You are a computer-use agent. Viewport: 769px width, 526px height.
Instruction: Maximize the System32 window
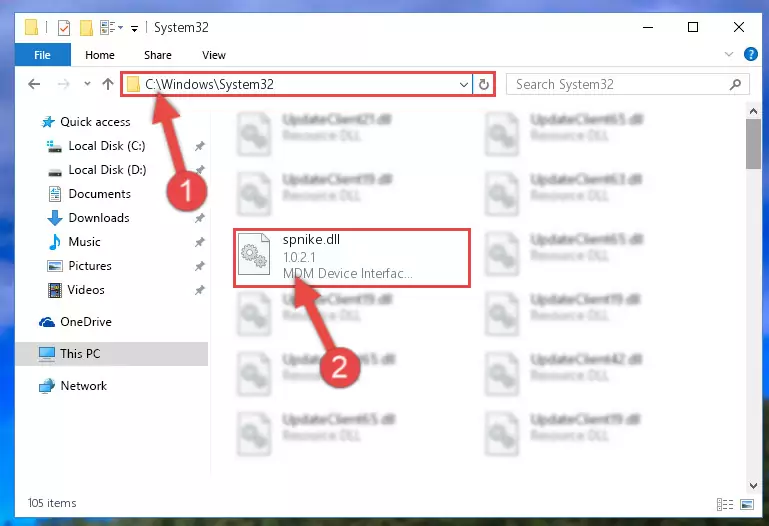coord(693,27)
